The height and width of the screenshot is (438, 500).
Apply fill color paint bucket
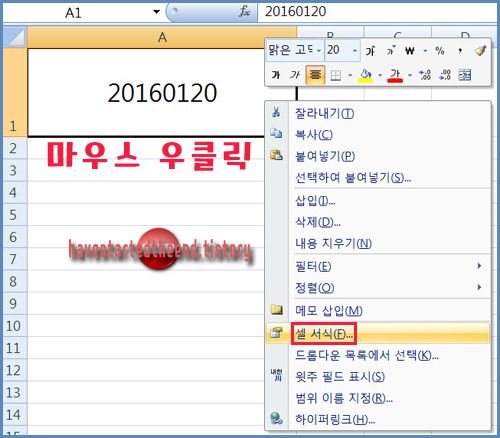(365, 75)
